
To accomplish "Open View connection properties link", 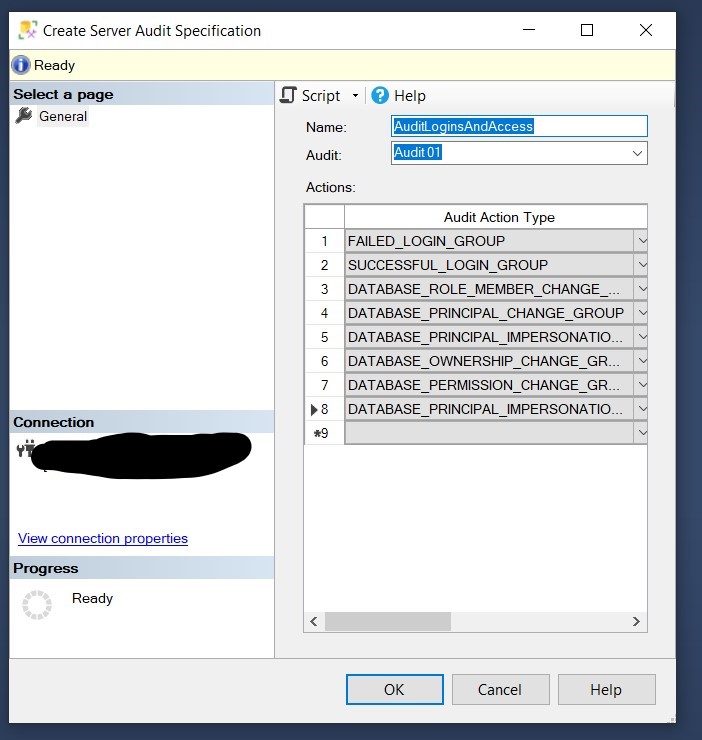I will point(103,538).
